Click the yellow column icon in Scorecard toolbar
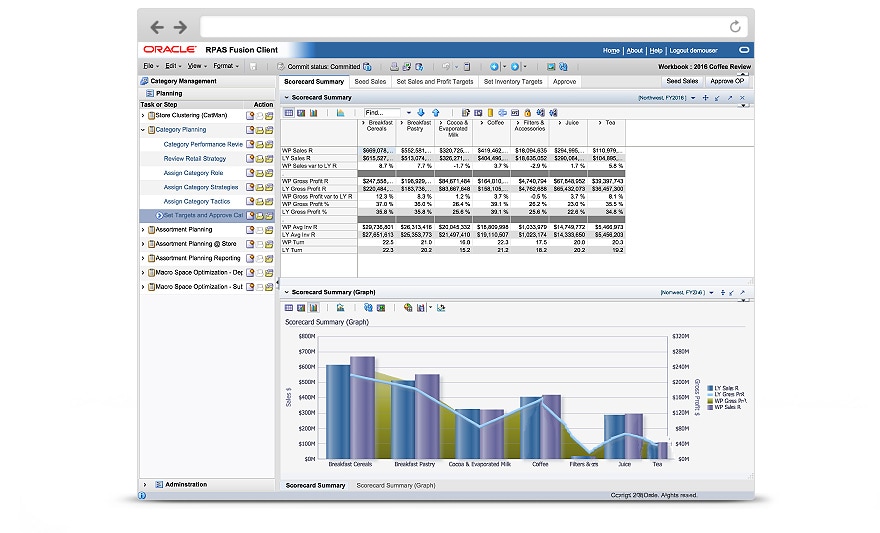 [491, 113]
